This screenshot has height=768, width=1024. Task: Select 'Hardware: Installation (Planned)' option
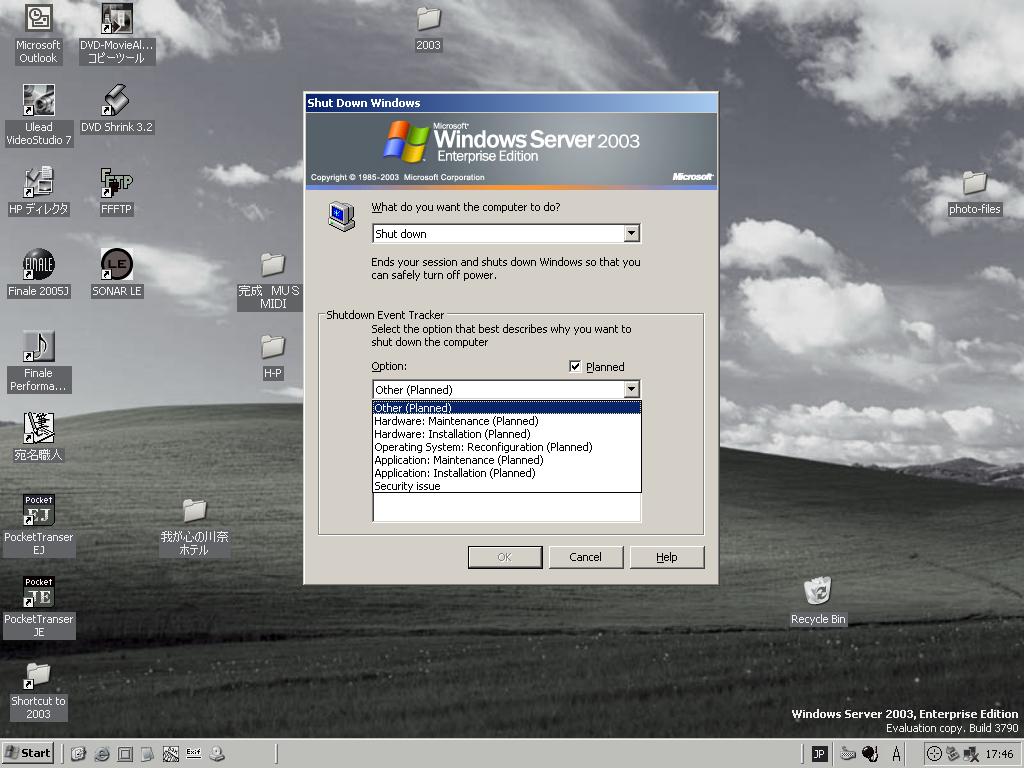coord(506,434)
